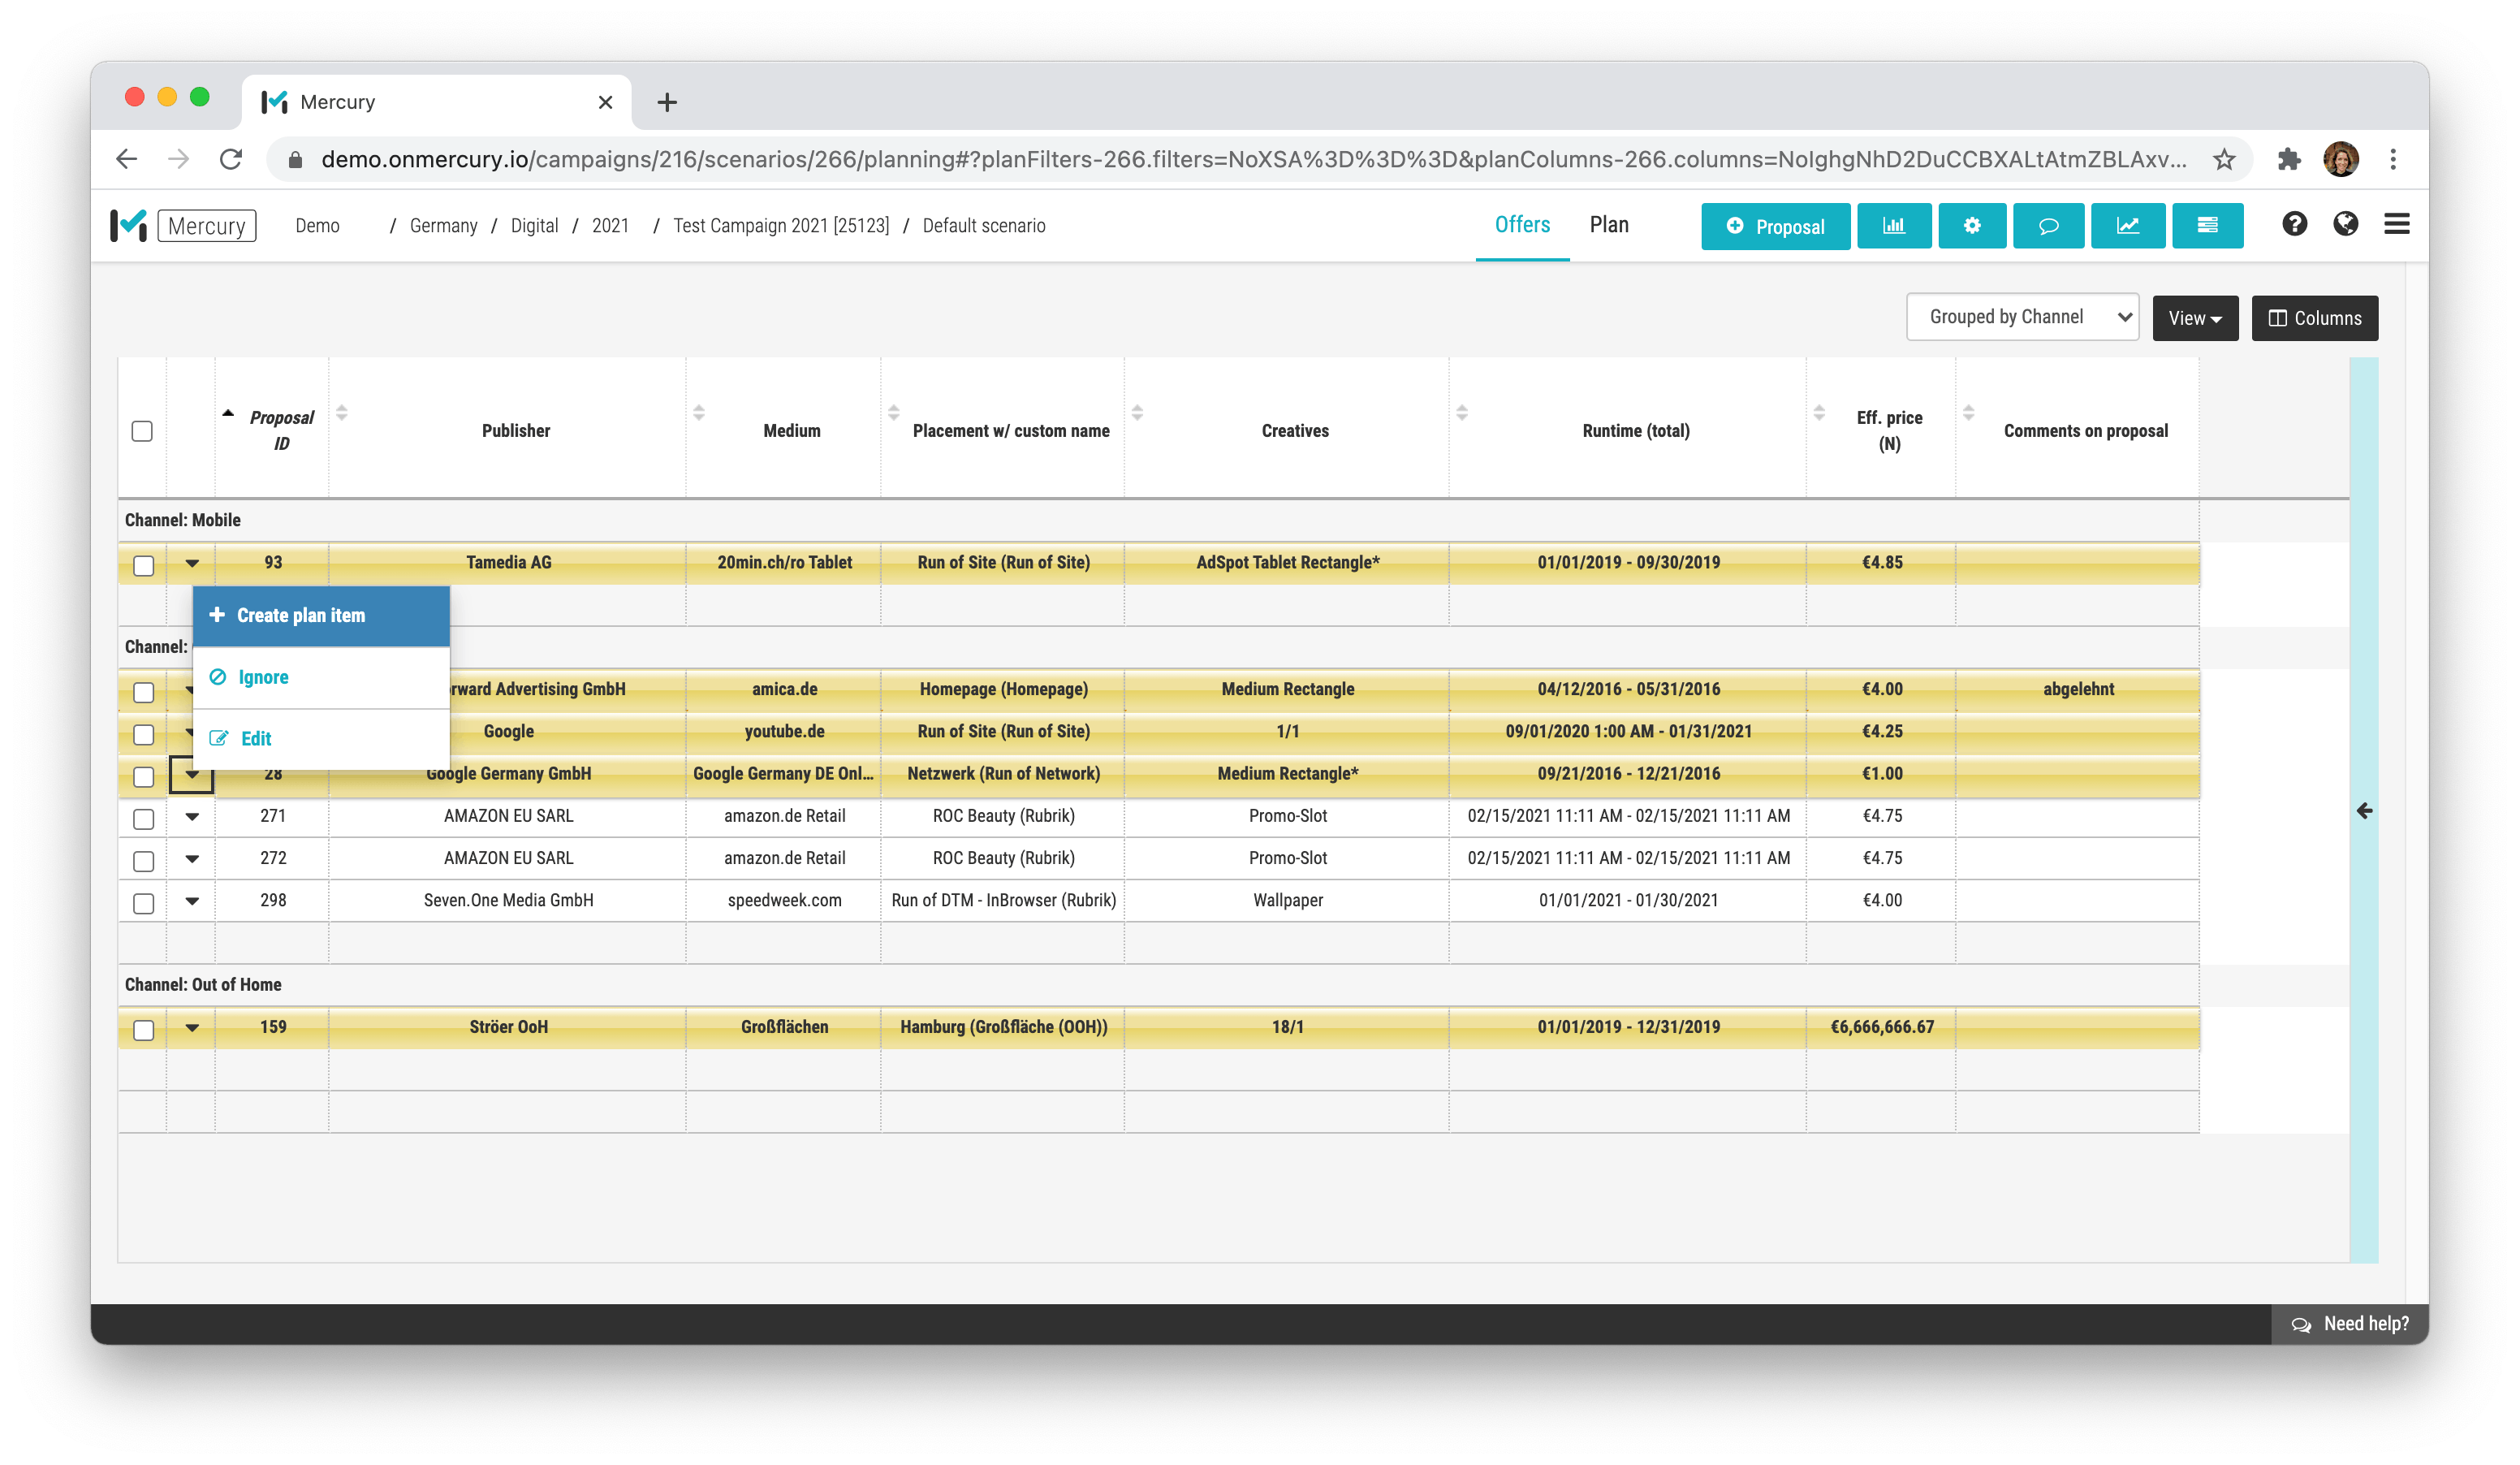Screen dimensions: 2520x1465
Task: Open the settings gear icon button
Action: point(1971,226)
